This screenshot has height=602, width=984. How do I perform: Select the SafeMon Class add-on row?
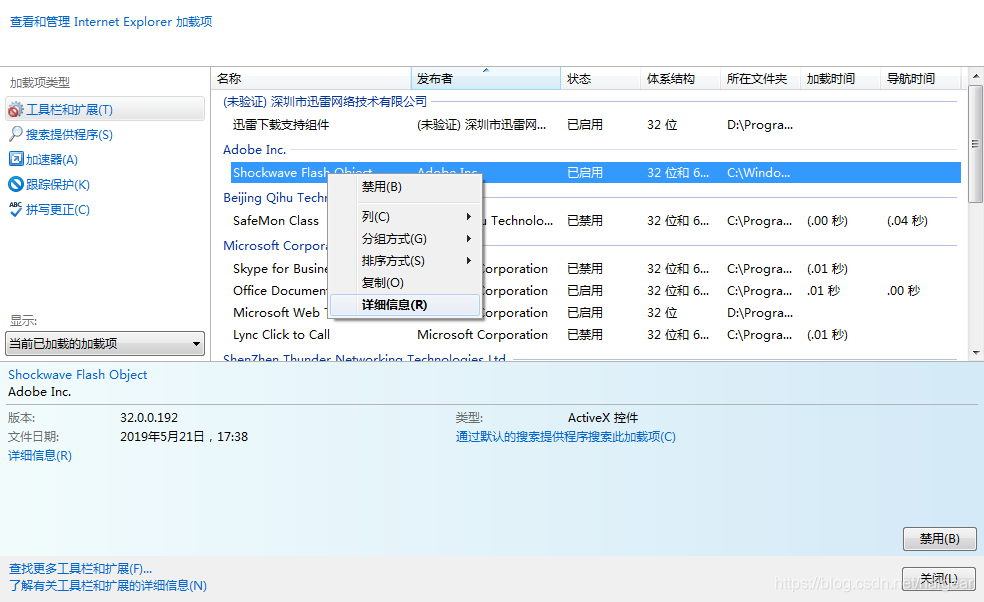tap(595, 221)
